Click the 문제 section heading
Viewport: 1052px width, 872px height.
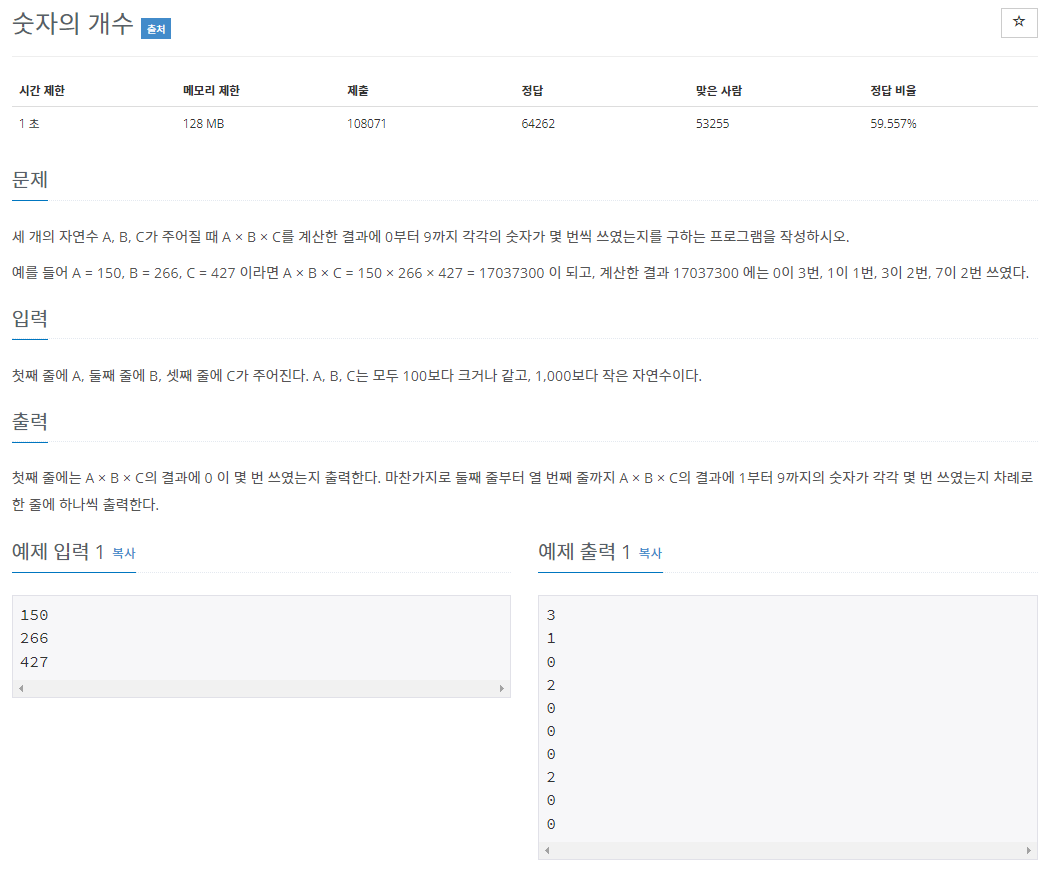coord(30,180)
